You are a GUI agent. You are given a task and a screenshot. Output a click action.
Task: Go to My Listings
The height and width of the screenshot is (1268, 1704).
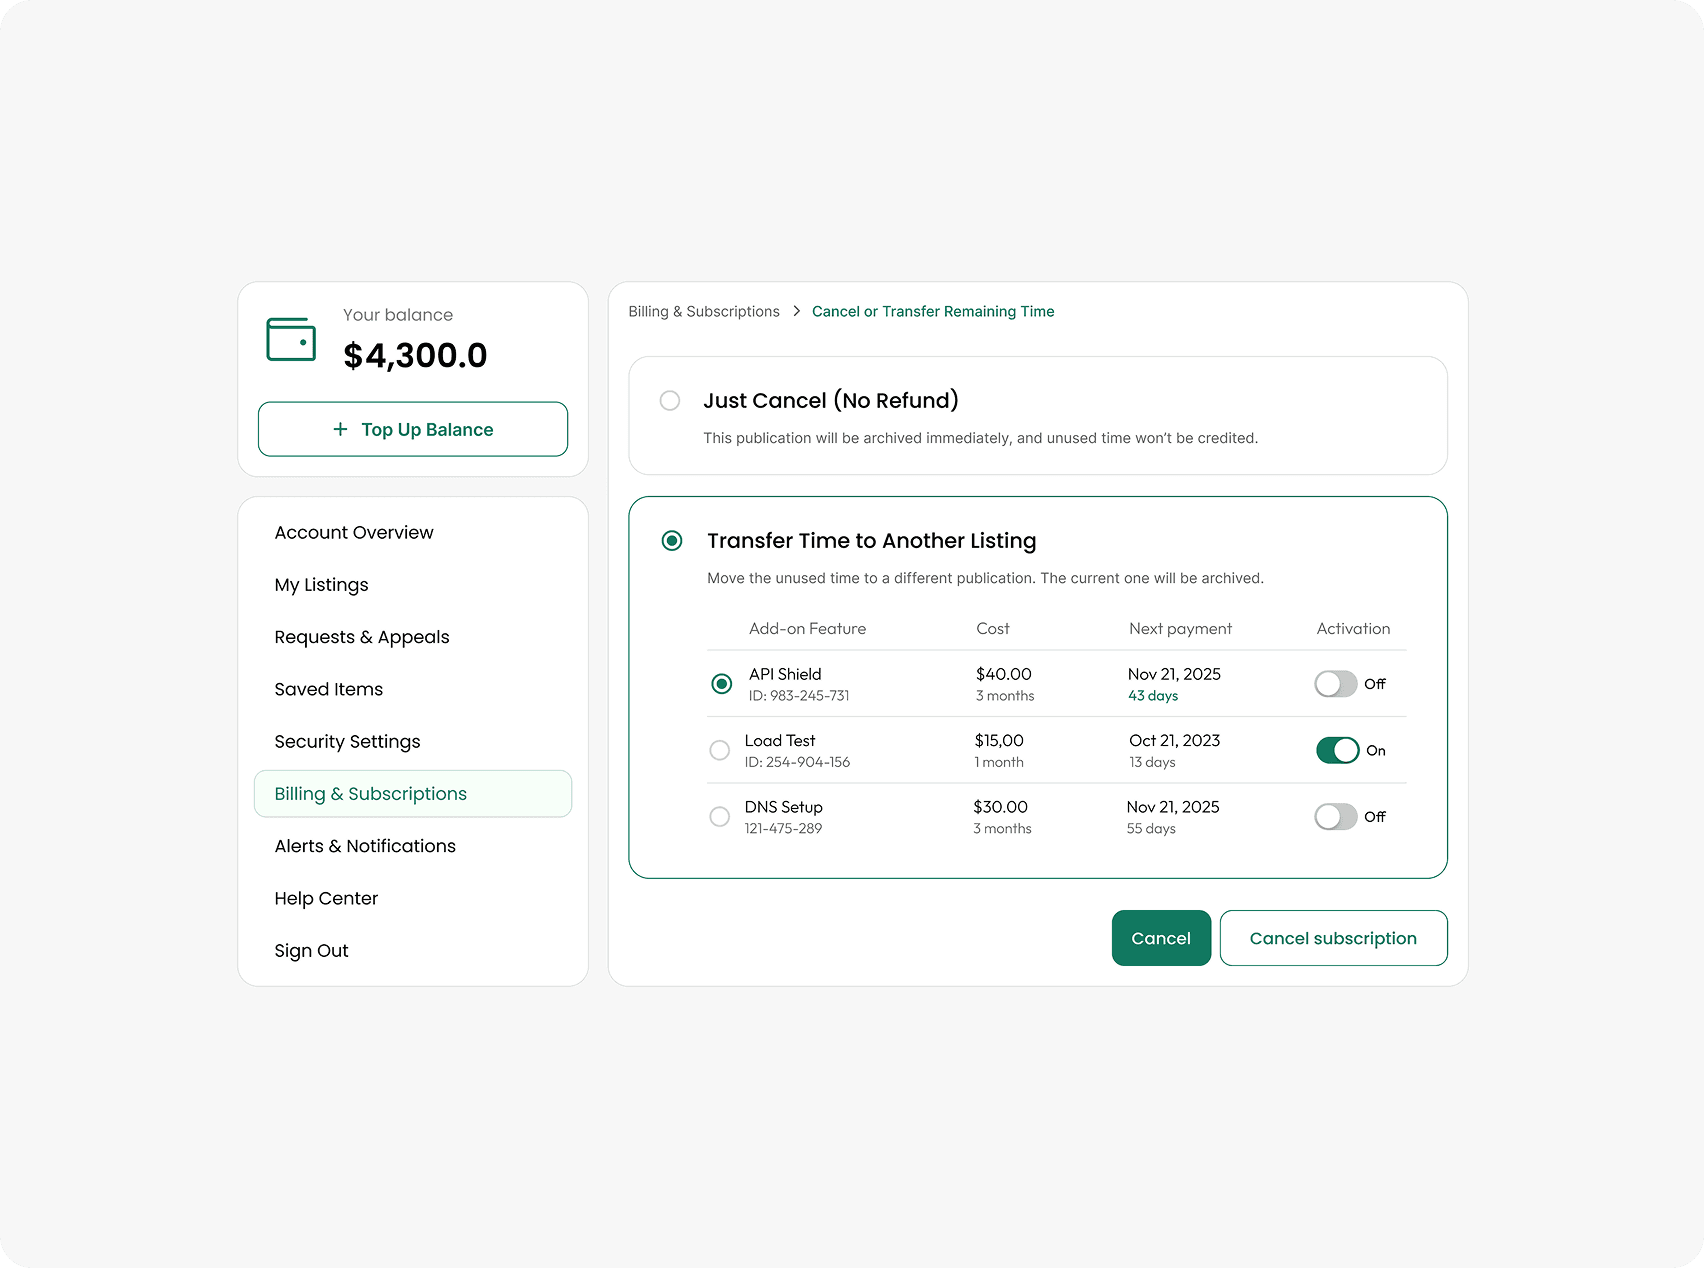pyautogui.click(x=321, y=585)
